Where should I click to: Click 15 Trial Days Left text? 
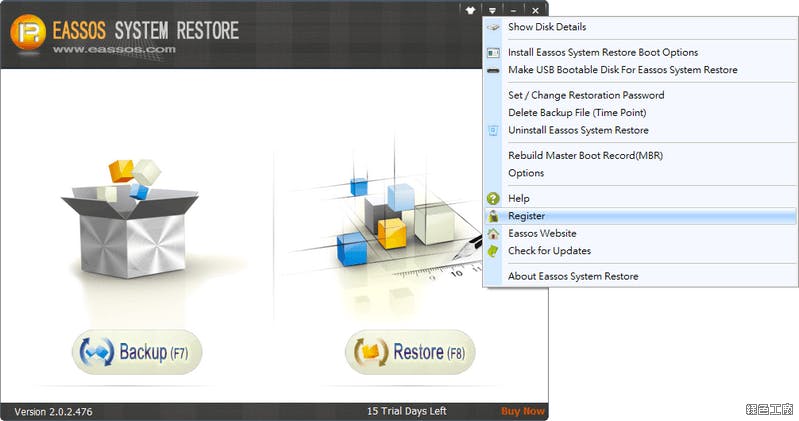[x=407, y=411]
